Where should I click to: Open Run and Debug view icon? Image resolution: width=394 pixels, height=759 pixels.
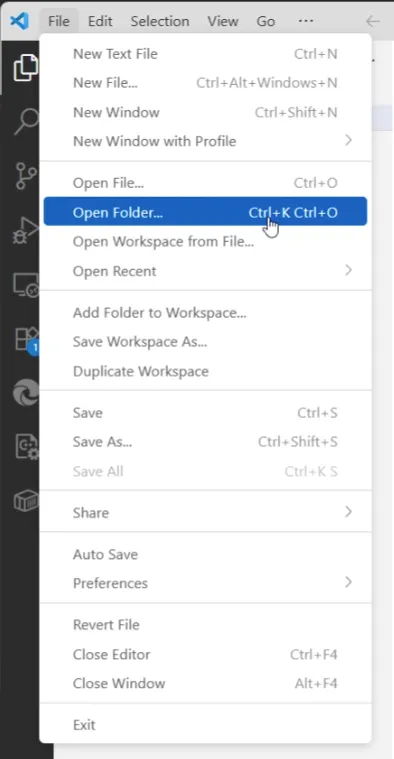click(x=25, y=230)
